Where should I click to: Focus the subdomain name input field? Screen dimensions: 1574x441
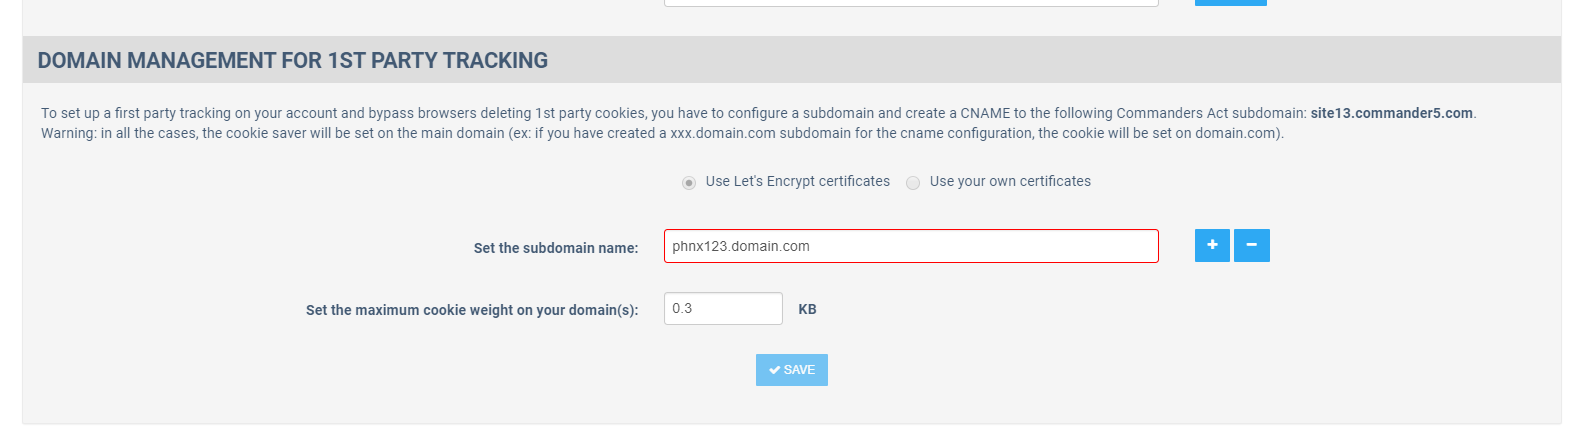[x=910, y=246]
